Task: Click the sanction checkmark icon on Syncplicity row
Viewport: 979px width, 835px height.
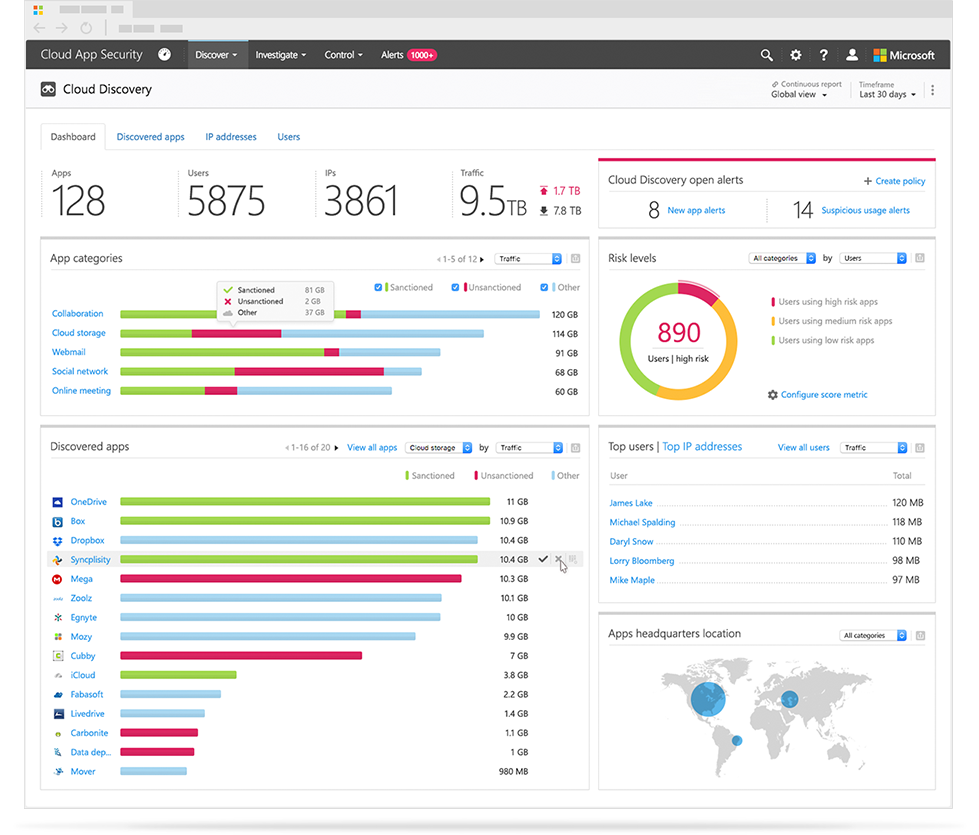Action: [x=543, y=560]
